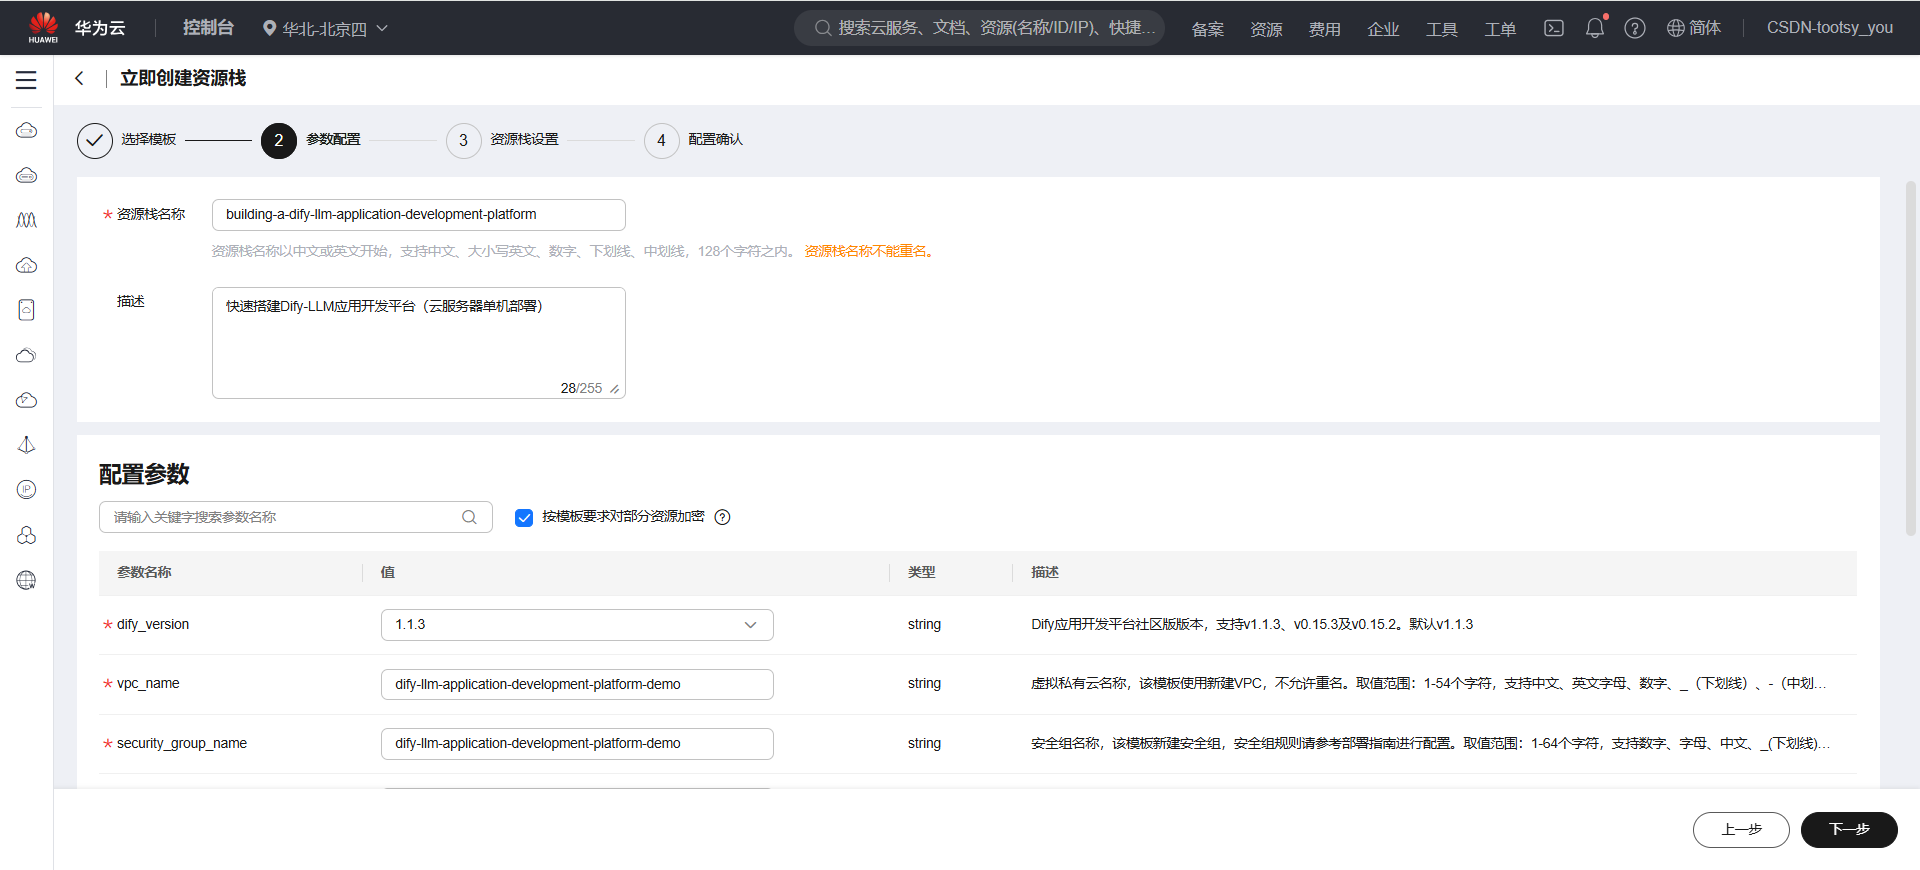Click the search icon in the parameter search box
This screenshot has width=1920, height=870.
[469, 517]
